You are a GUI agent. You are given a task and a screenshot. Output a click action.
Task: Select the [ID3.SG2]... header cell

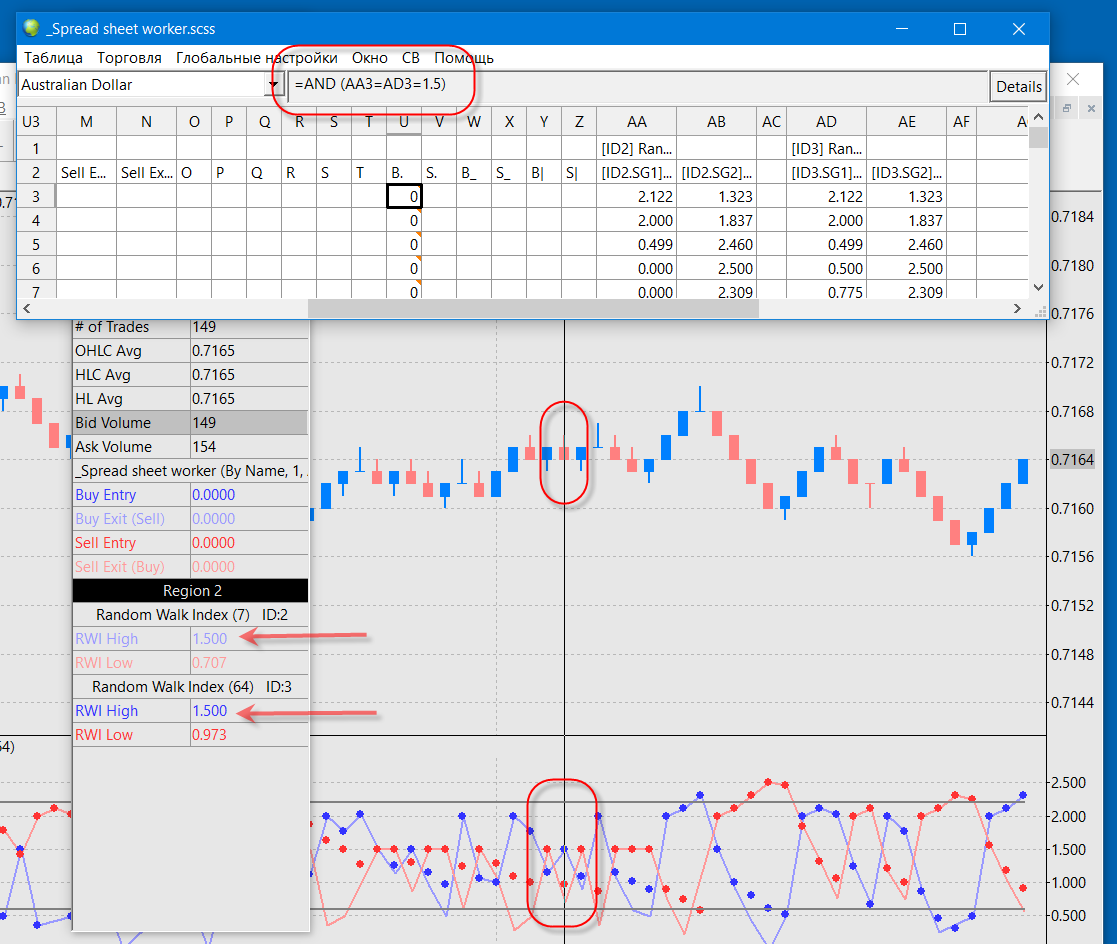point(907,172)
